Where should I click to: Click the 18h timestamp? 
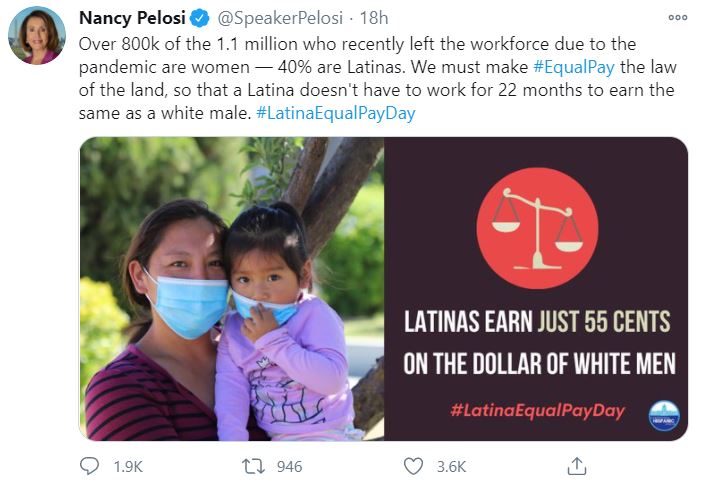(x=375, y=19)
